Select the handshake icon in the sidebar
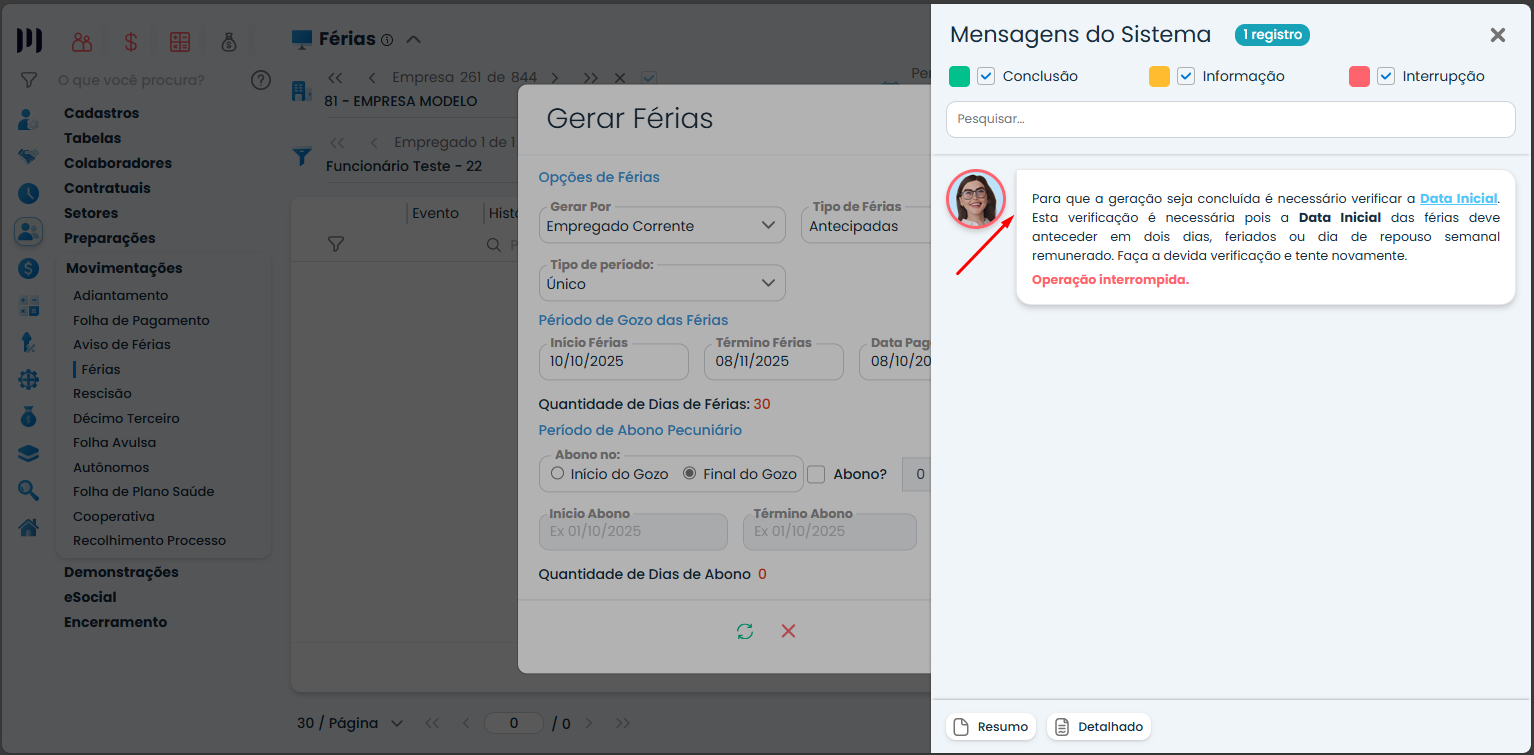Viewport: 1534px width, 755px height. tap(28, 157)
